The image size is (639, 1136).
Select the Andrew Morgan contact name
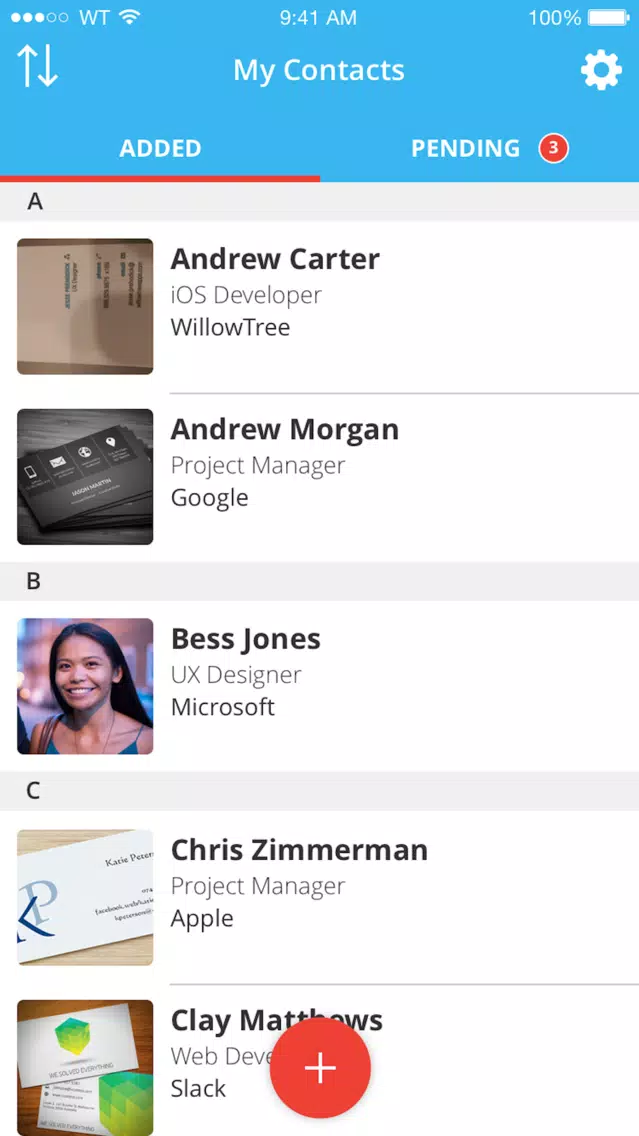pyautogui.click(x=285, y=429)
